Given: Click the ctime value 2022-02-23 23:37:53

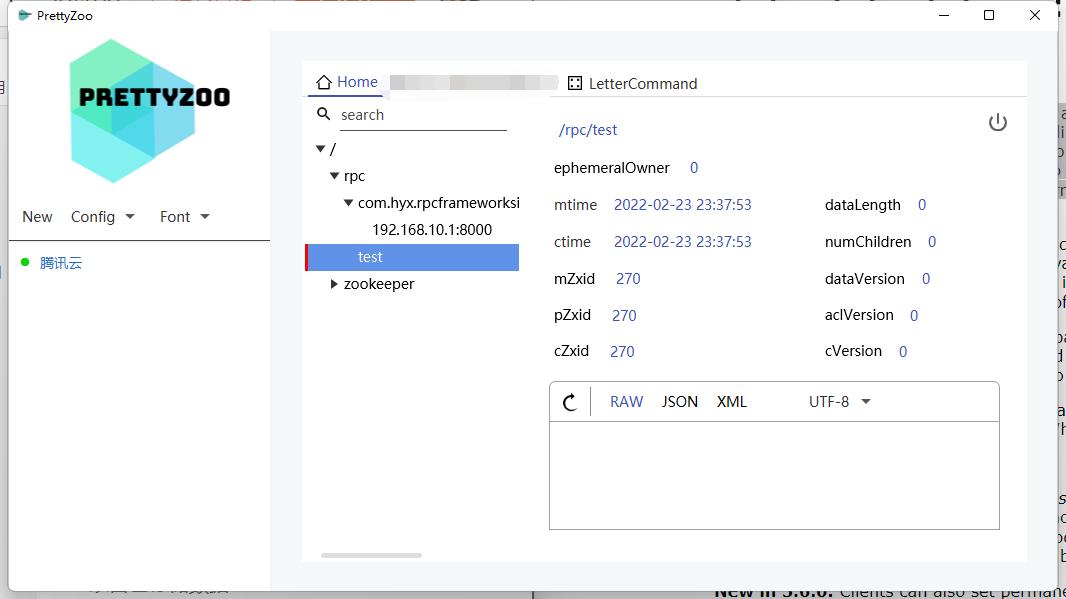Looking at the screenshot, I should [x=683, y=242].
